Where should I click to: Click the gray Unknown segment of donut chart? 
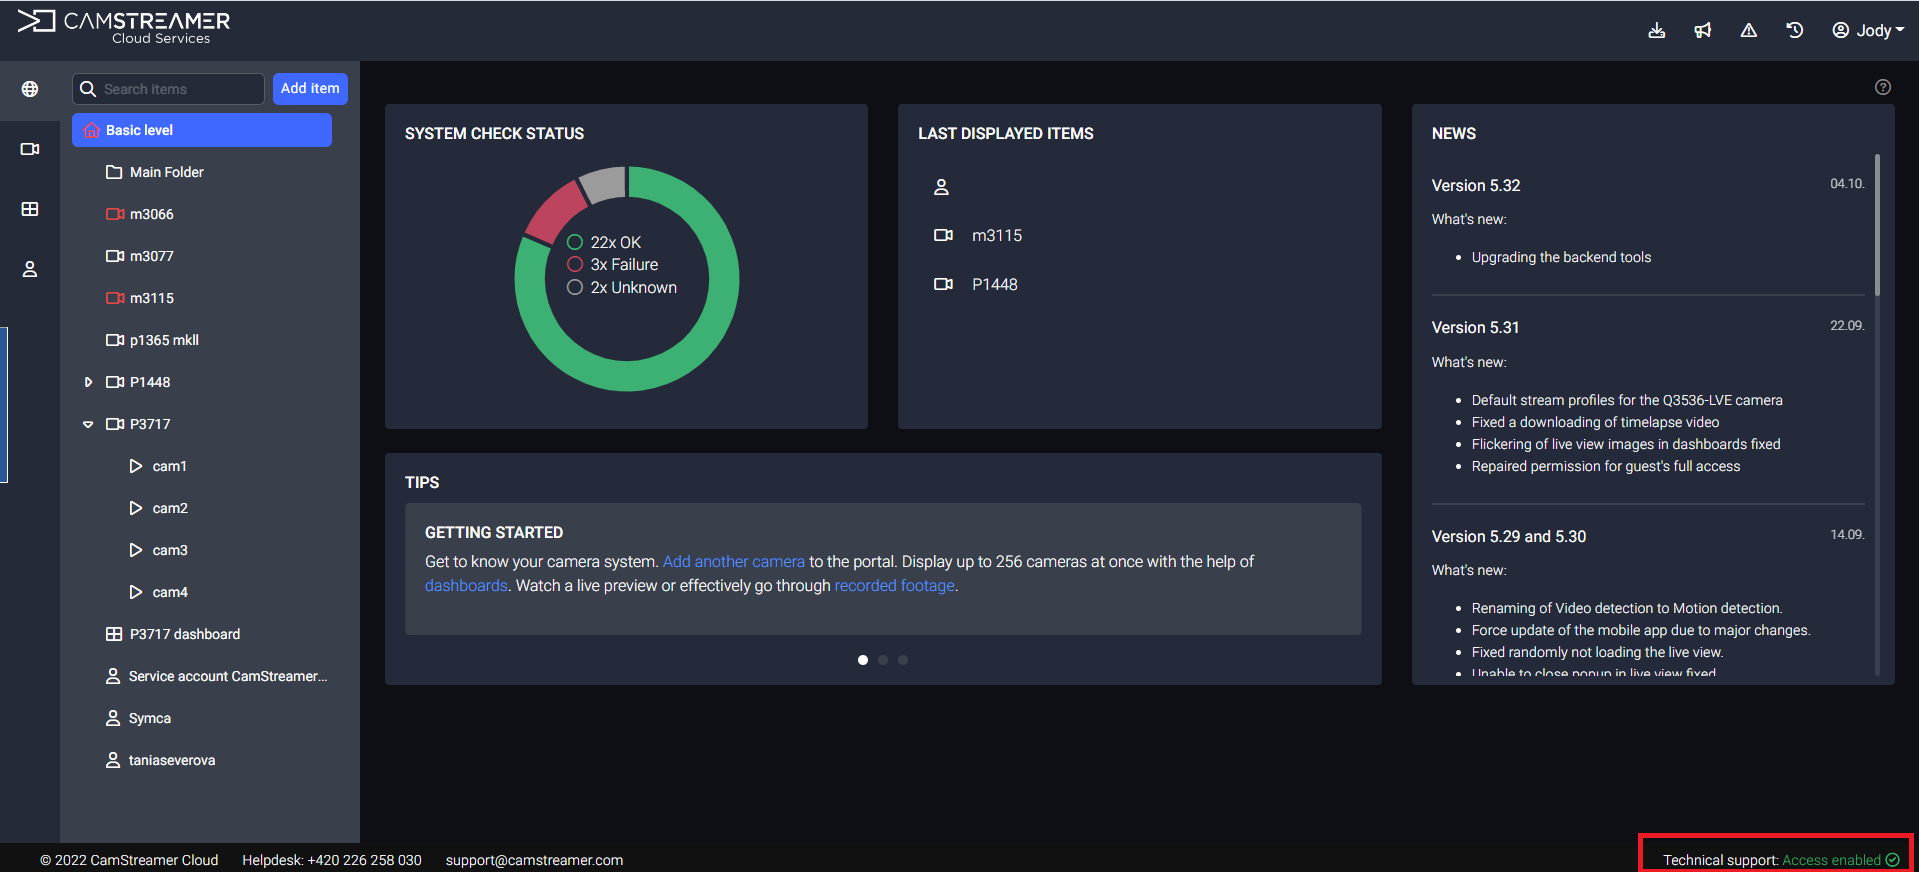click(x=604, y=184)
